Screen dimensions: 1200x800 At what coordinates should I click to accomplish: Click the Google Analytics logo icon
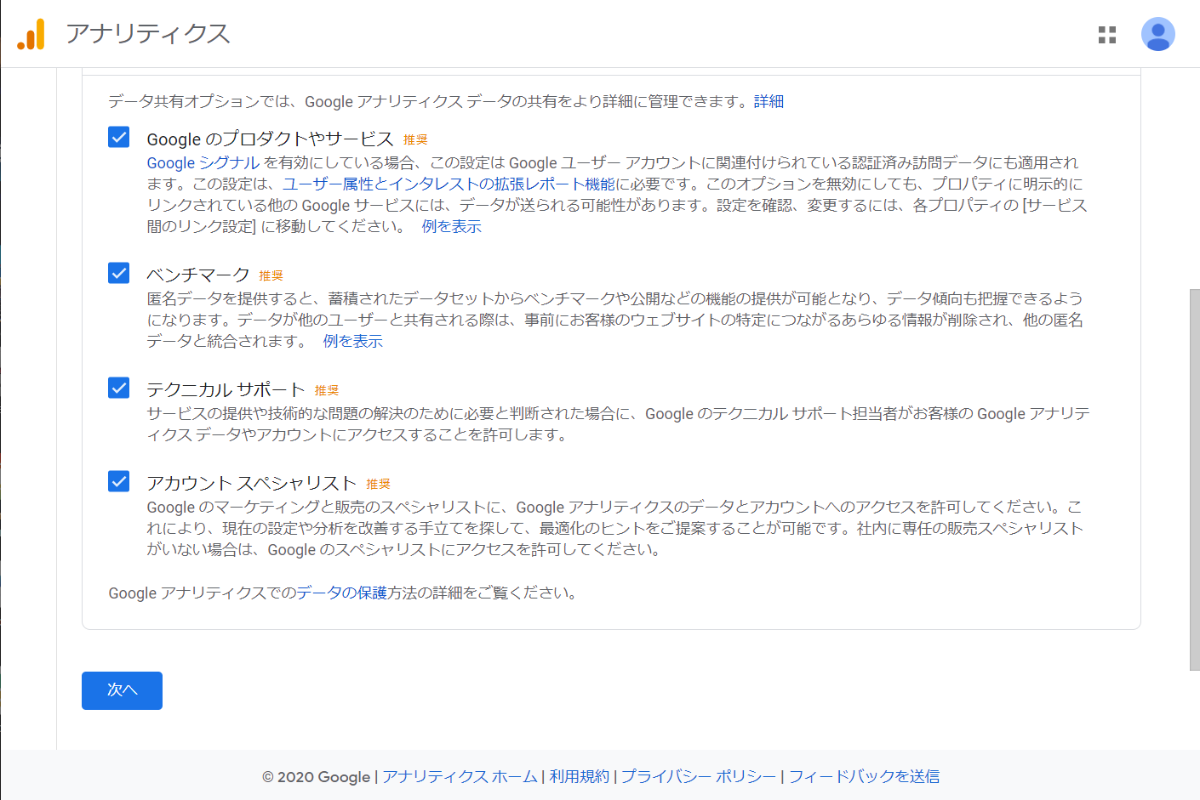(31, 34)
